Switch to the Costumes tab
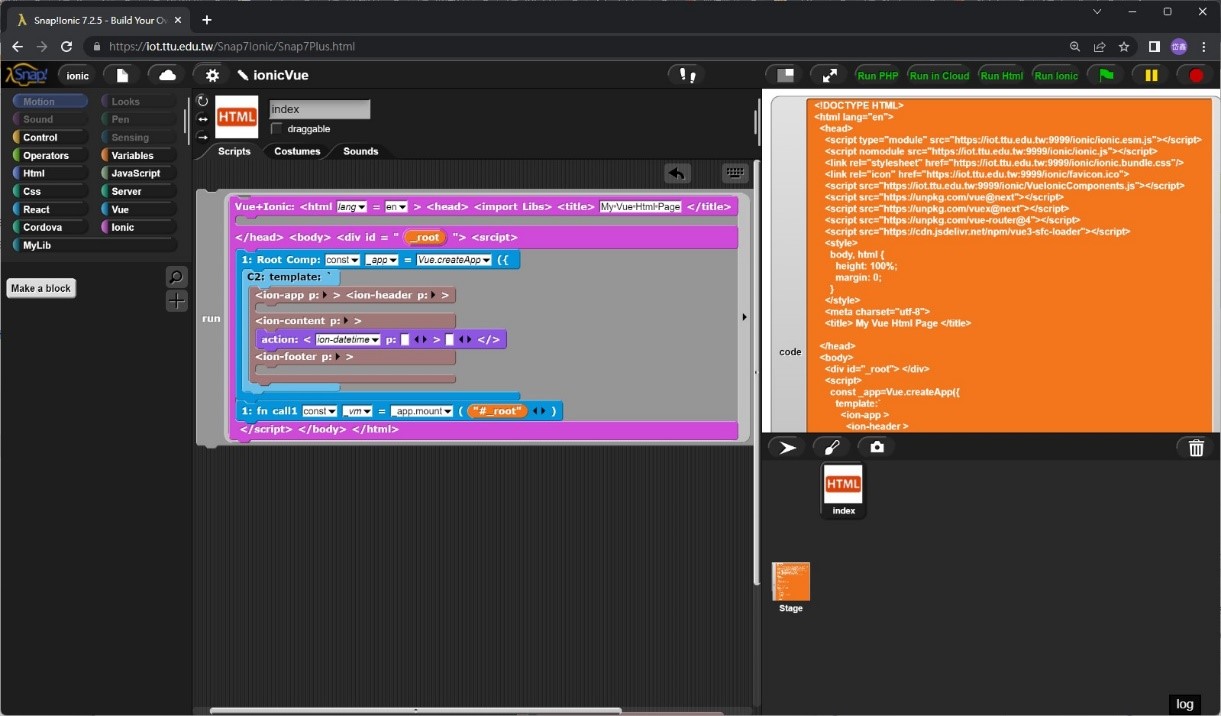Viewport: 1221px width, 716px height. click(x=297, y=151)
